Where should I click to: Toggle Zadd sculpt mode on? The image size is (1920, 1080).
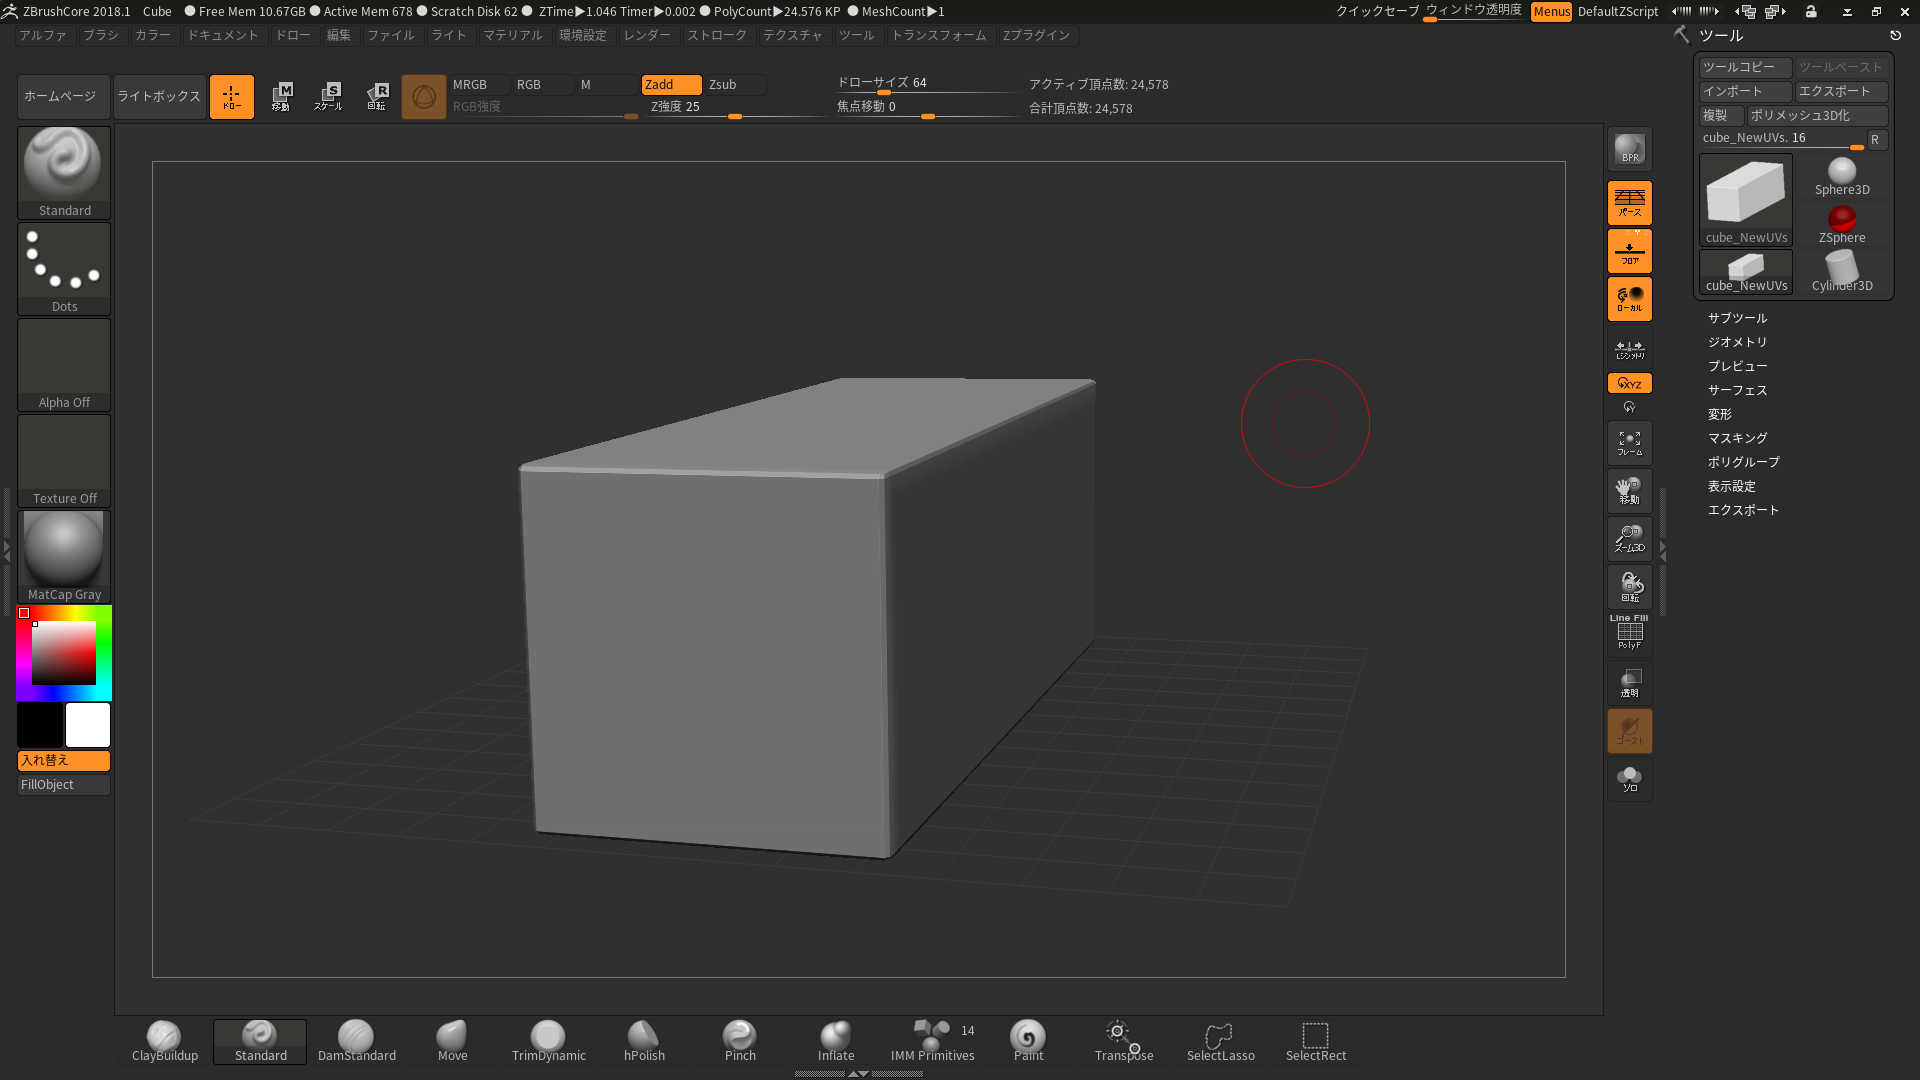[x=661, y=83]
